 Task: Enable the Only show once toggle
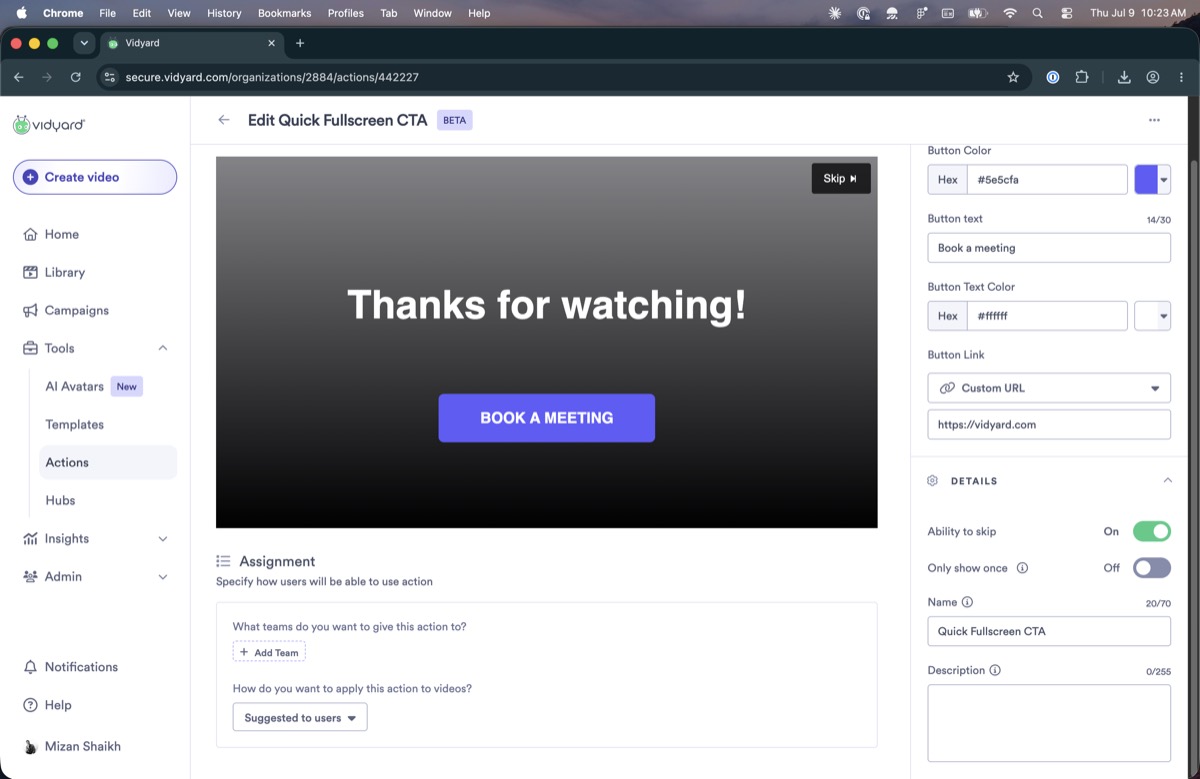pyautogui.click(x=1151, y=568)
